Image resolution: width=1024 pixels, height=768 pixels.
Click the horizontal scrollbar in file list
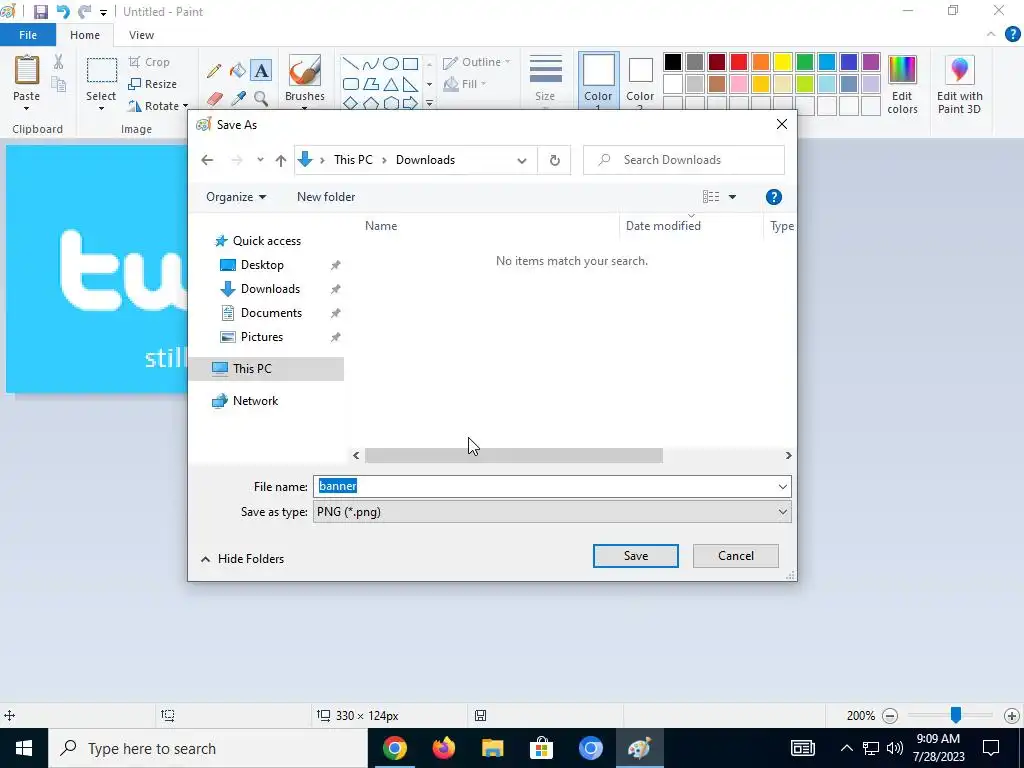tap(513, 456)
